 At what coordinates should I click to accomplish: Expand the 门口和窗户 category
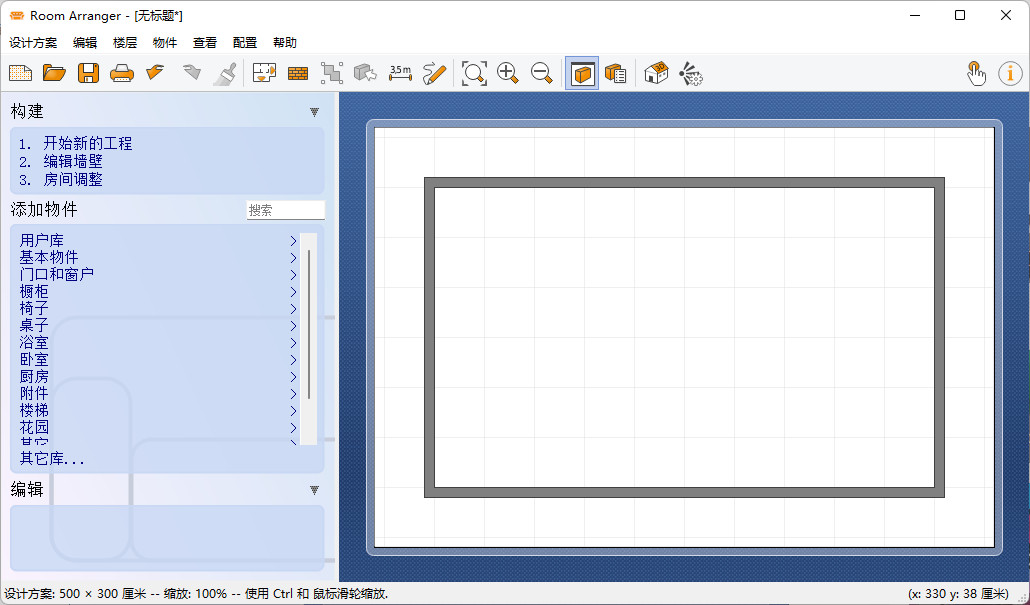click(158, 275)
